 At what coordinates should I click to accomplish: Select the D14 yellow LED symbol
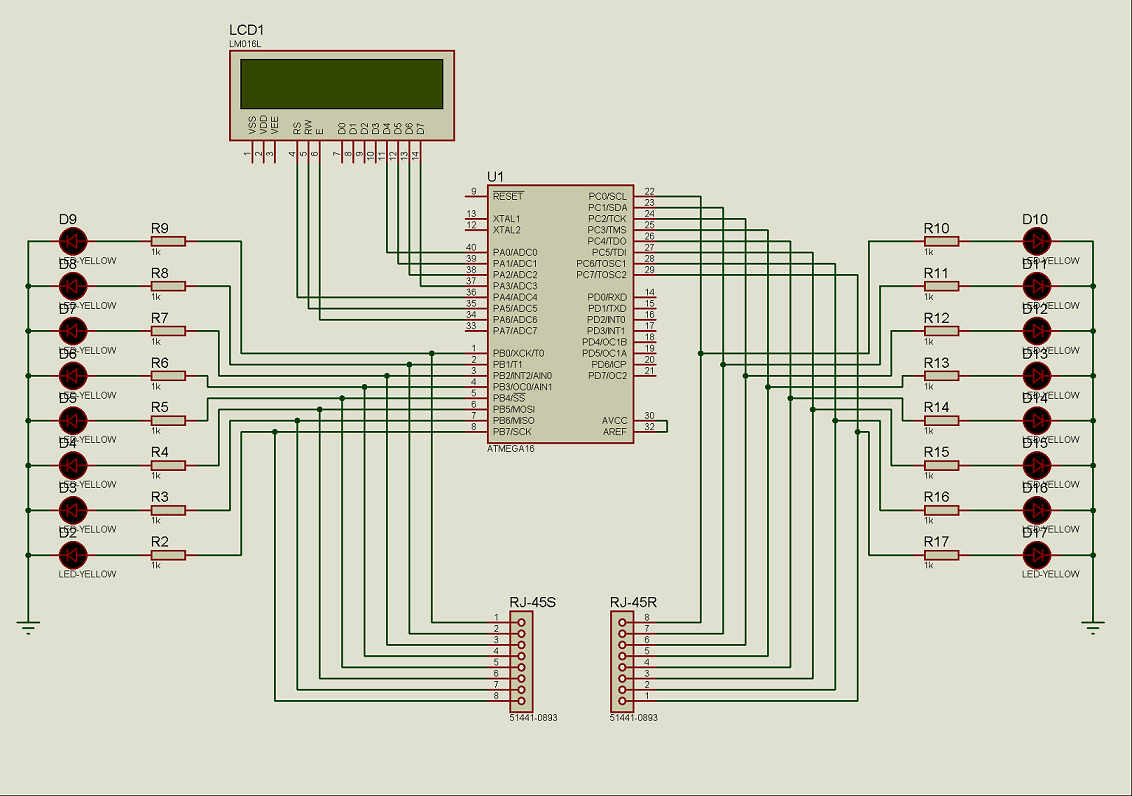tap(1037, 421)
